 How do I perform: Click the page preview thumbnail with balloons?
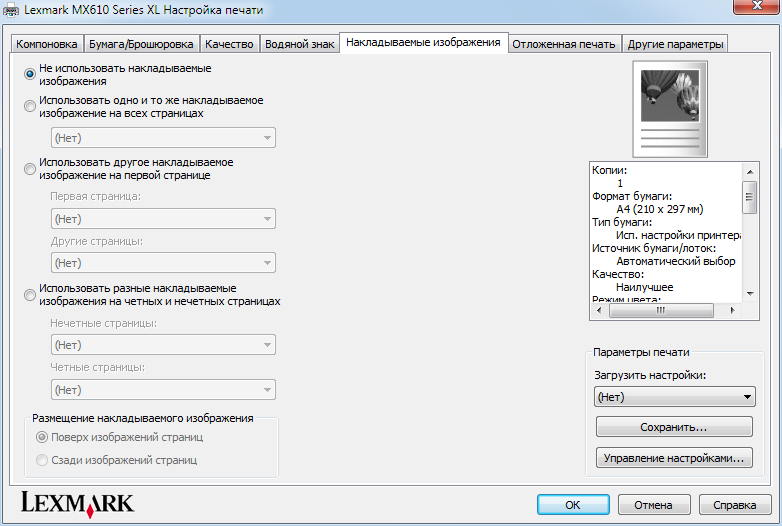[x=670, y=109]
